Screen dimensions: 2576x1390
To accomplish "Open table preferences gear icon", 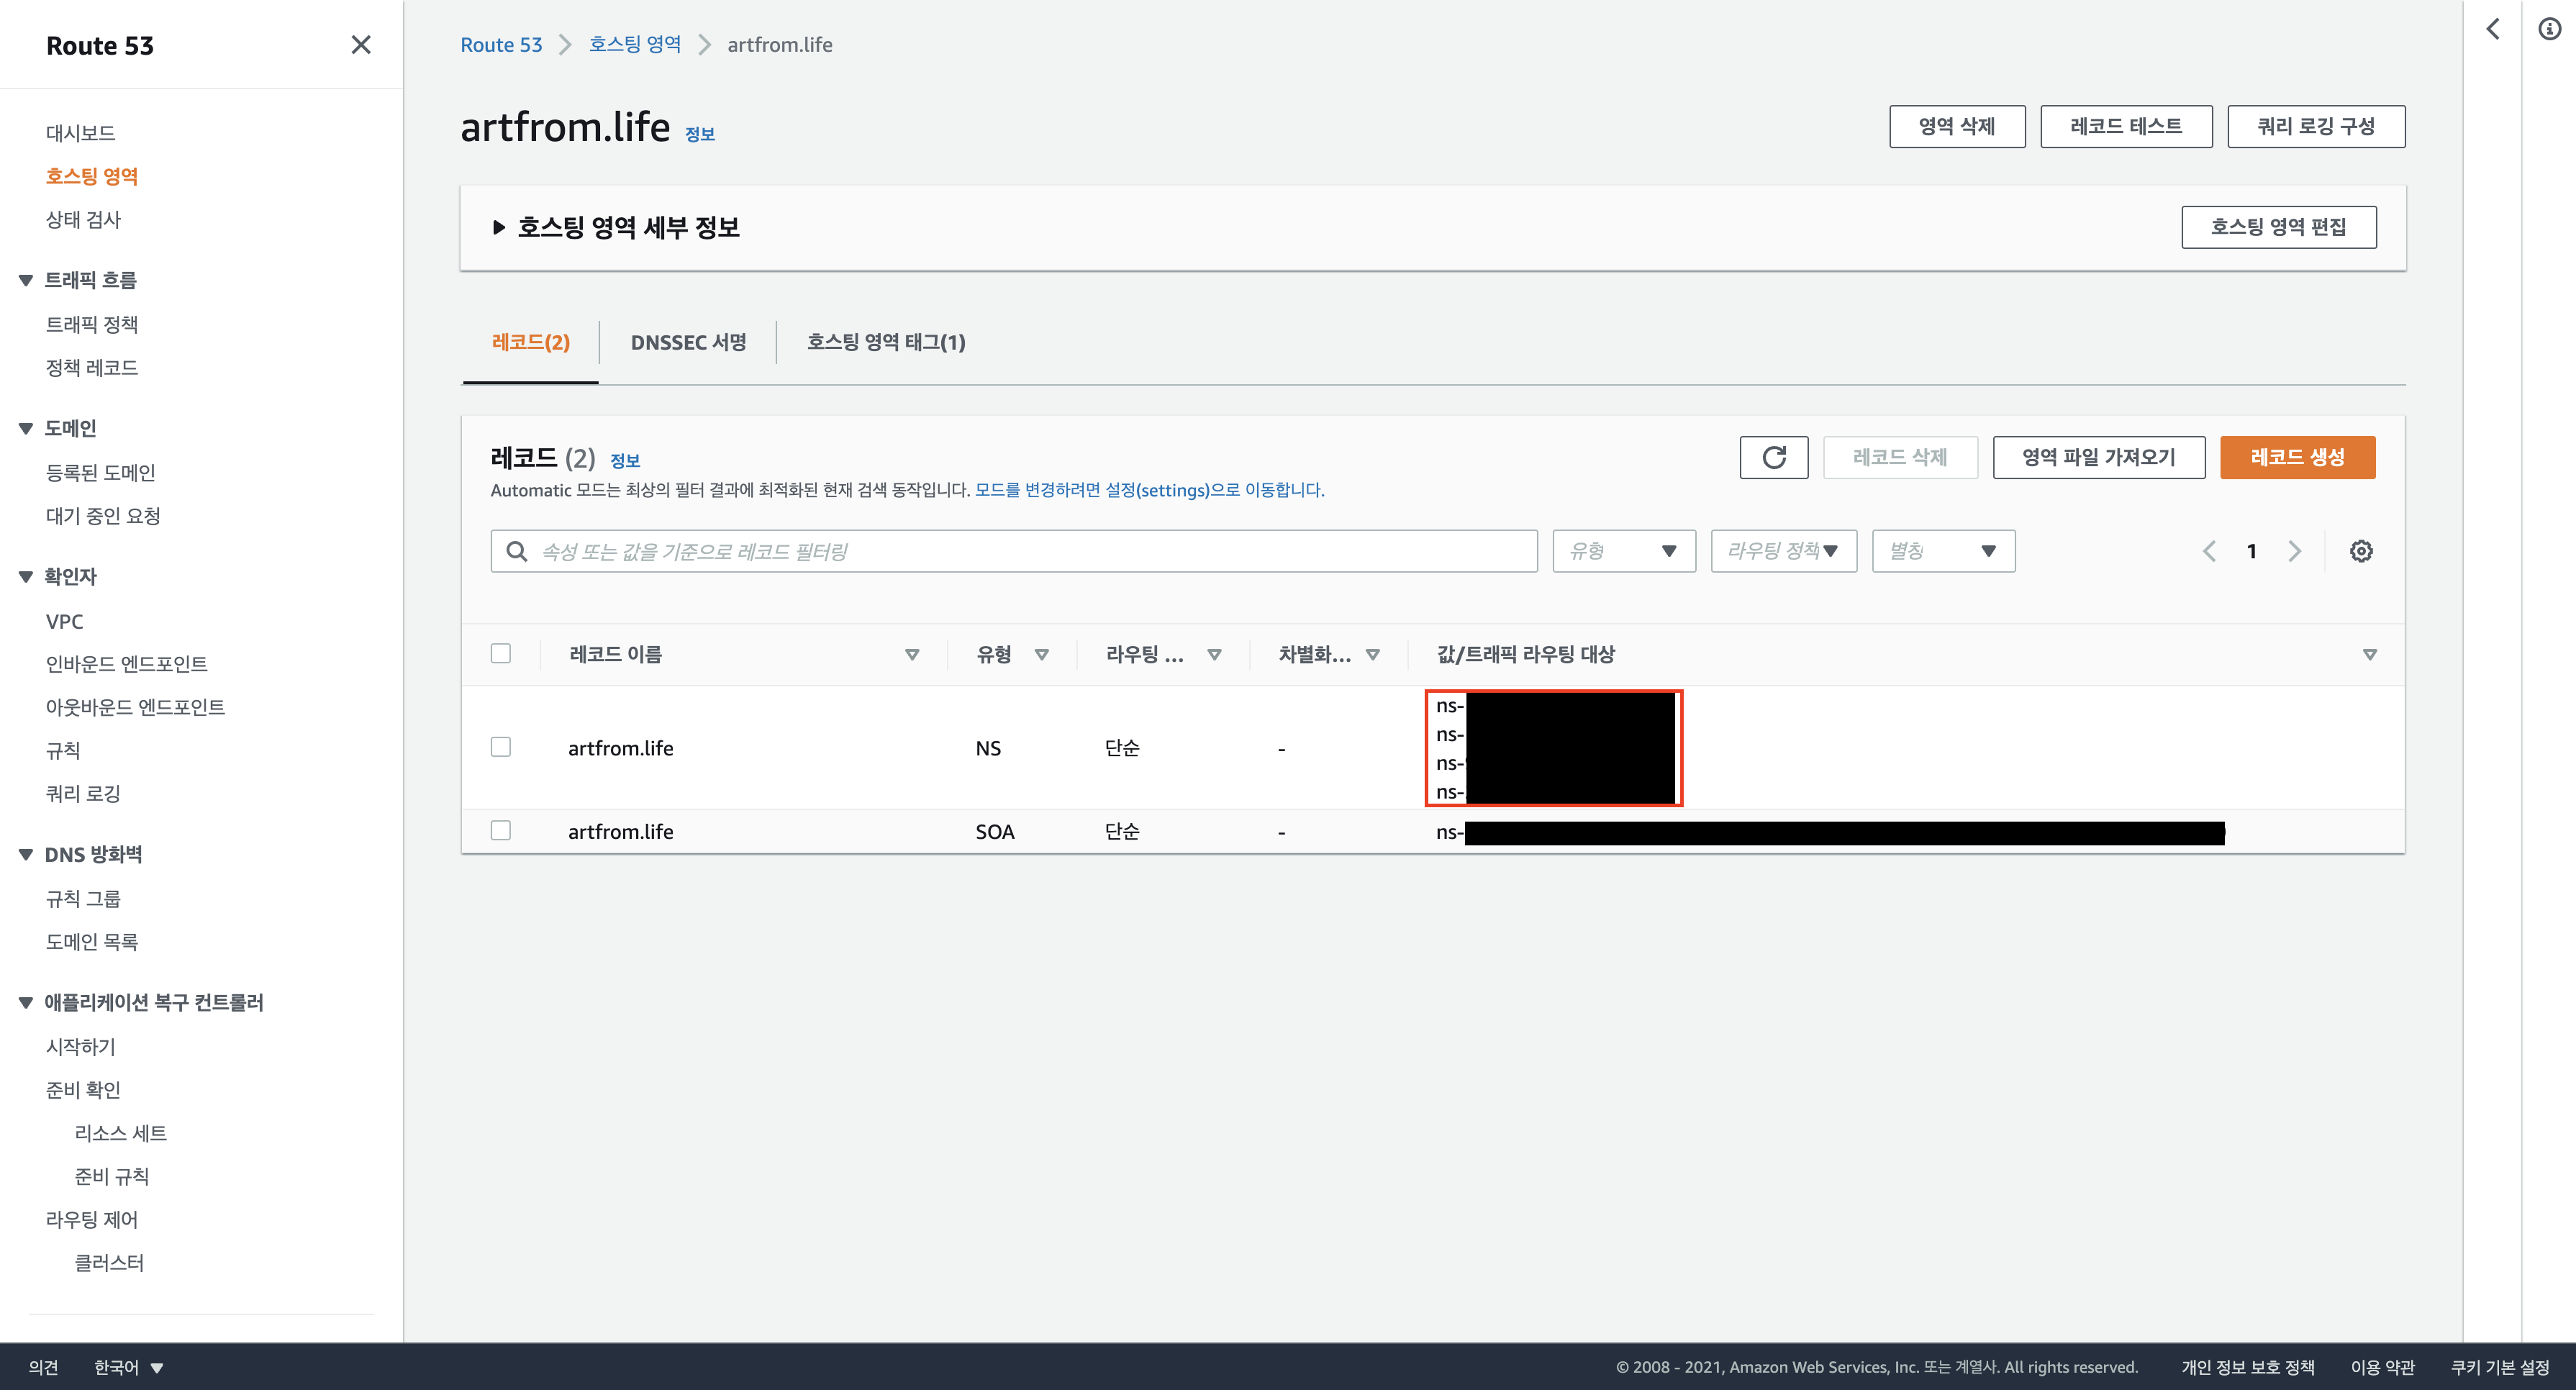I will 2361,551.
